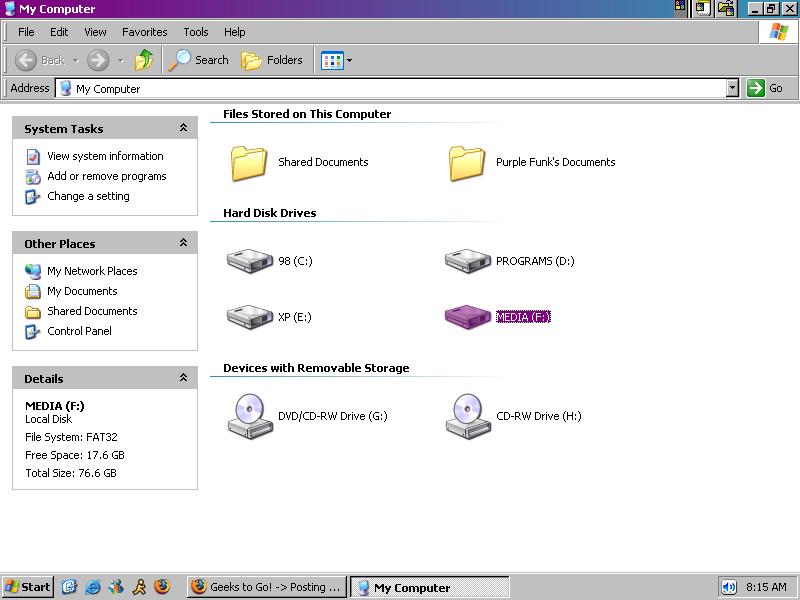Switch to Geeks to Go! taskbar window
Image resolution: width=800 pixels, height=600 pixels.
coord(267,587)
